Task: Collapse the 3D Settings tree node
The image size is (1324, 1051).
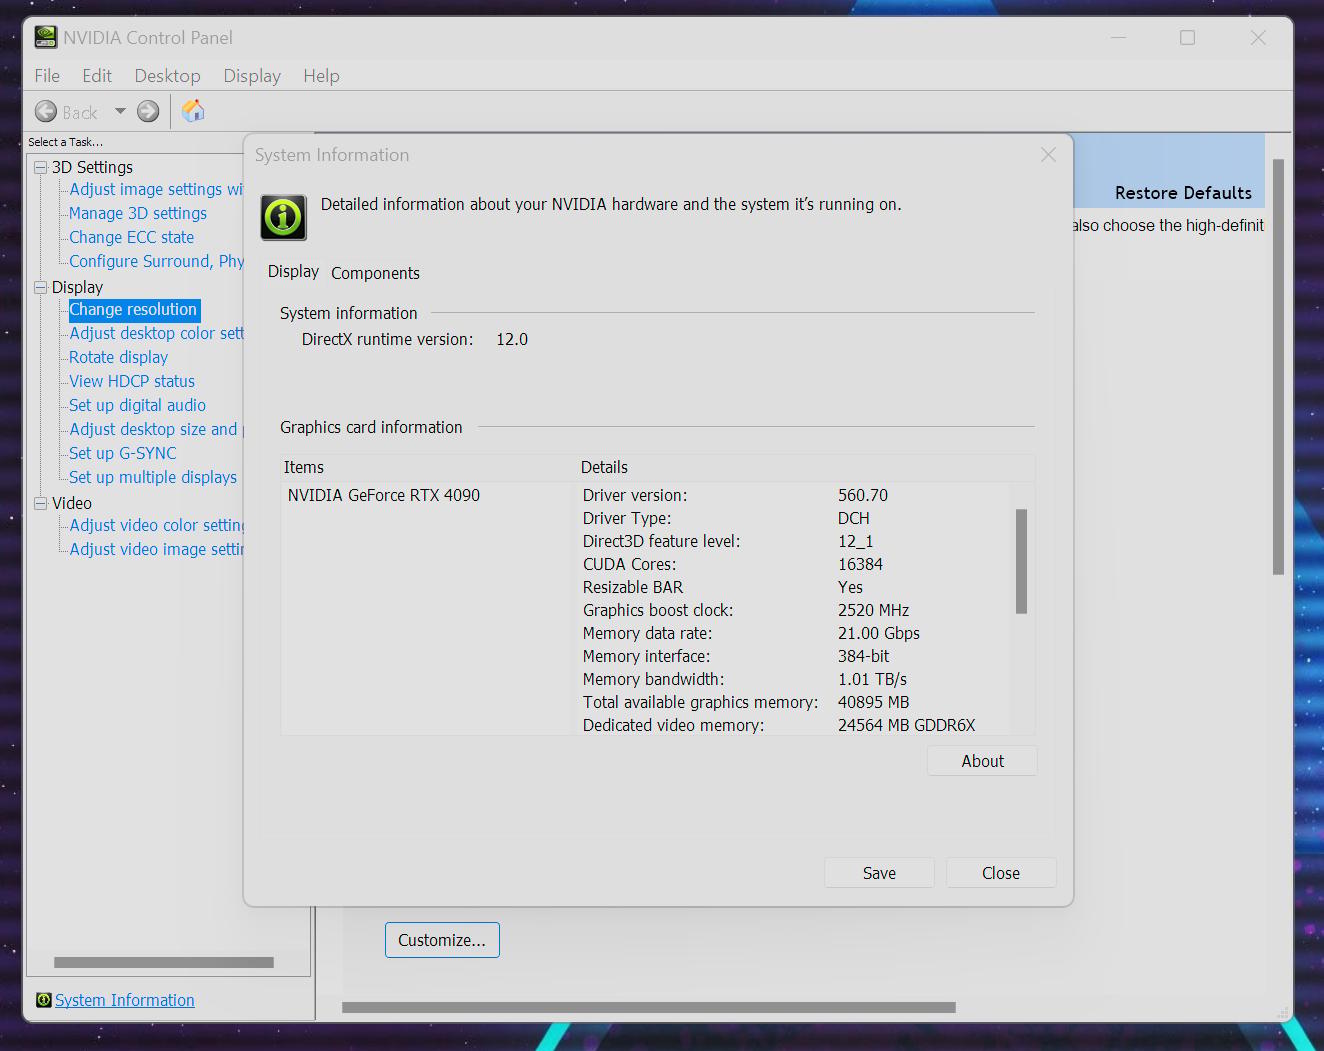Action: pyautogui.click(x=41, y=167)
